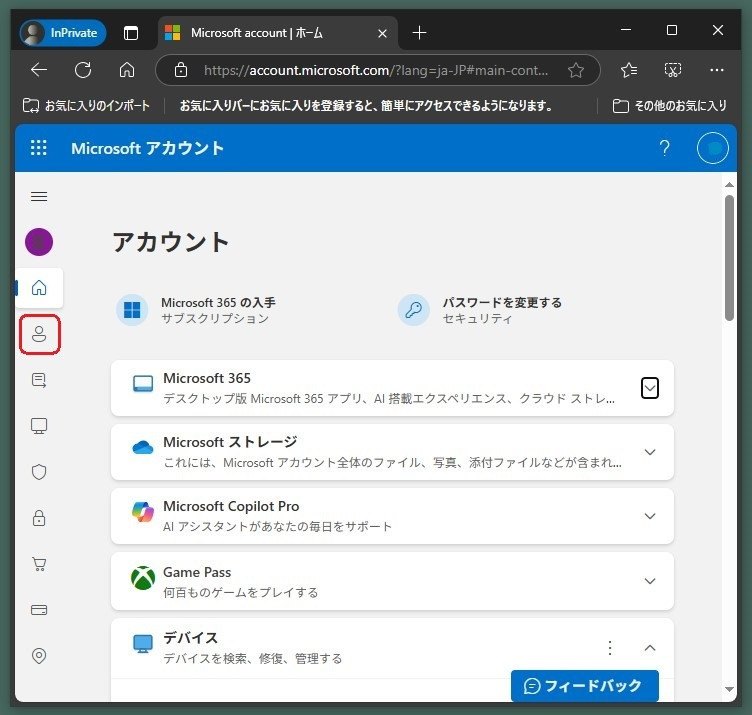Click the browser home button
The height and width of the screenshot is (715, 752).
click(127, 70)
